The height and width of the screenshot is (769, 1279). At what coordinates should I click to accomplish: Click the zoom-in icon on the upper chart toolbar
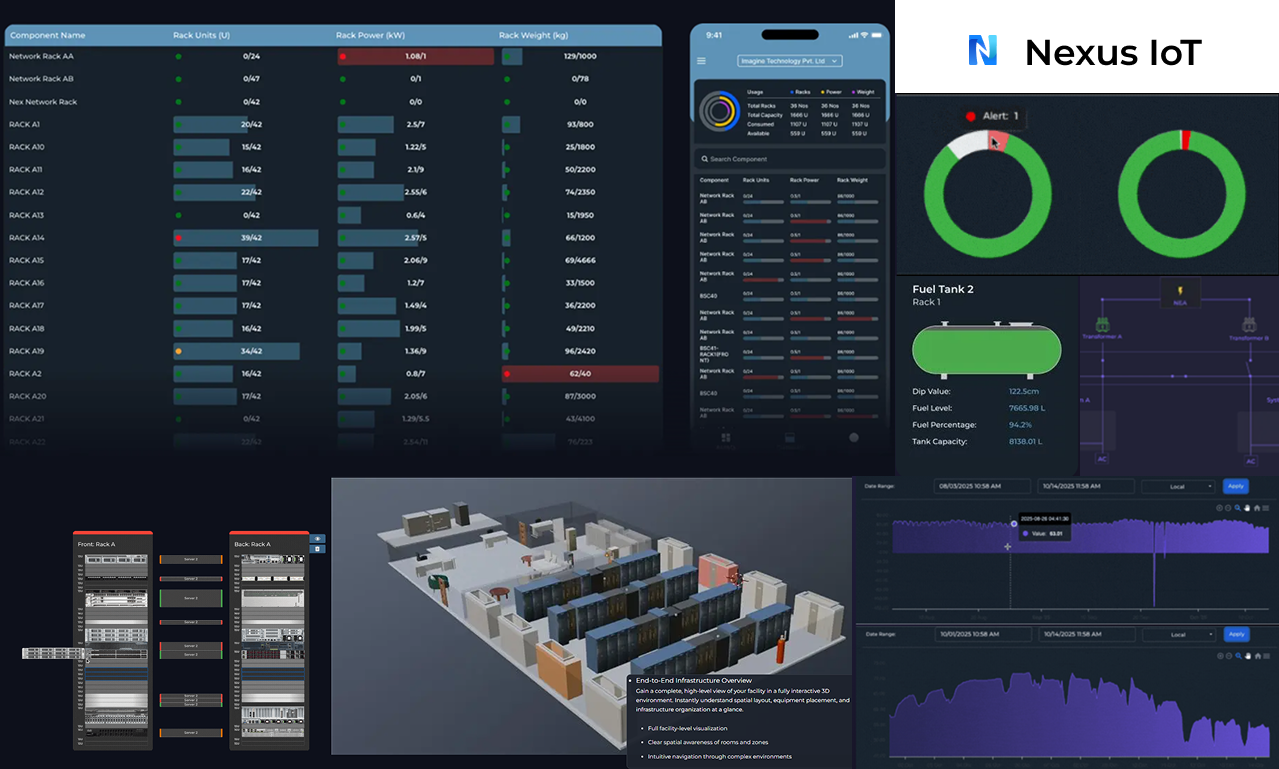coord(1220,508)
